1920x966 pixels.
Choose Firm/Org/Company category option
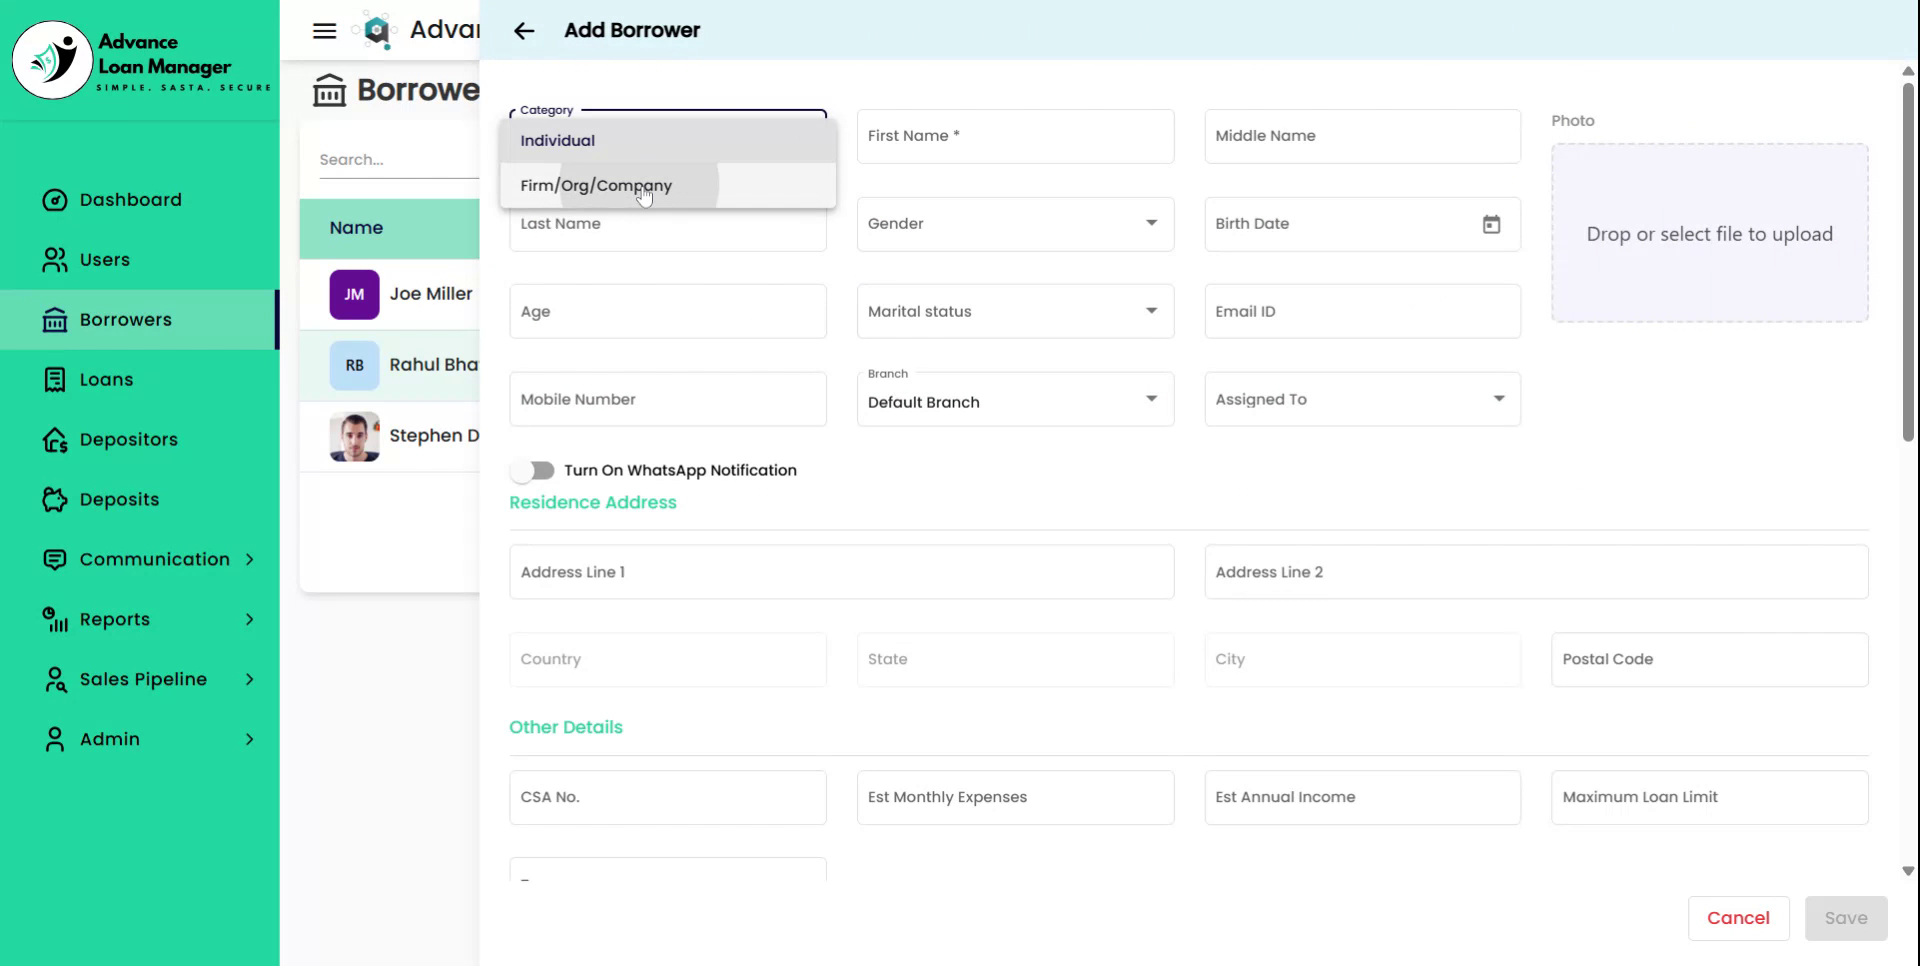(x=595, y=185)
